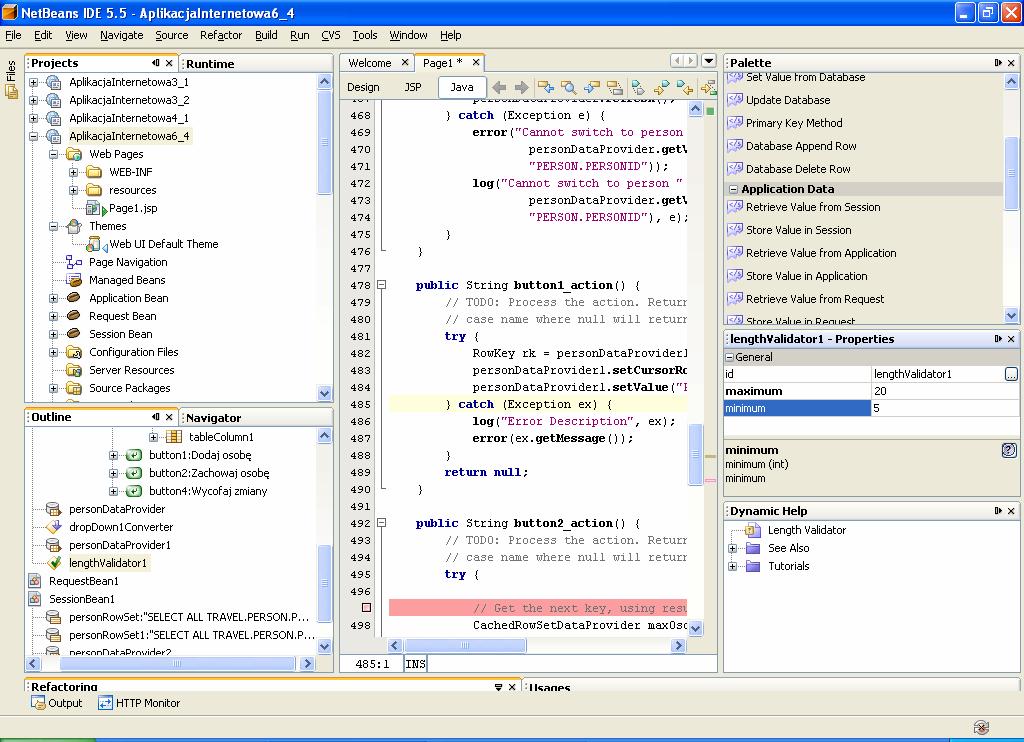Click the Output window icon
This screenshot has width=1024, height=742.
(38, 703)
